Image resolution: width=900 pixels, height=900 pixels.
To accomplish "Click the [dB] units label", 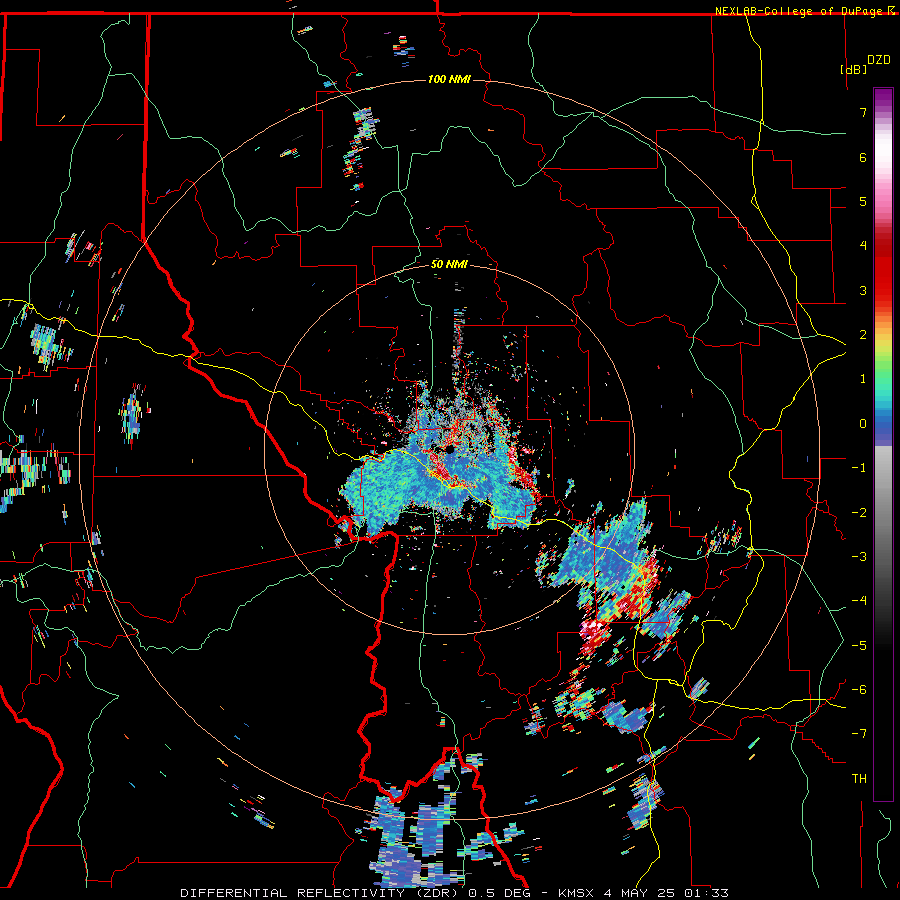I will (x=853, y=69).
